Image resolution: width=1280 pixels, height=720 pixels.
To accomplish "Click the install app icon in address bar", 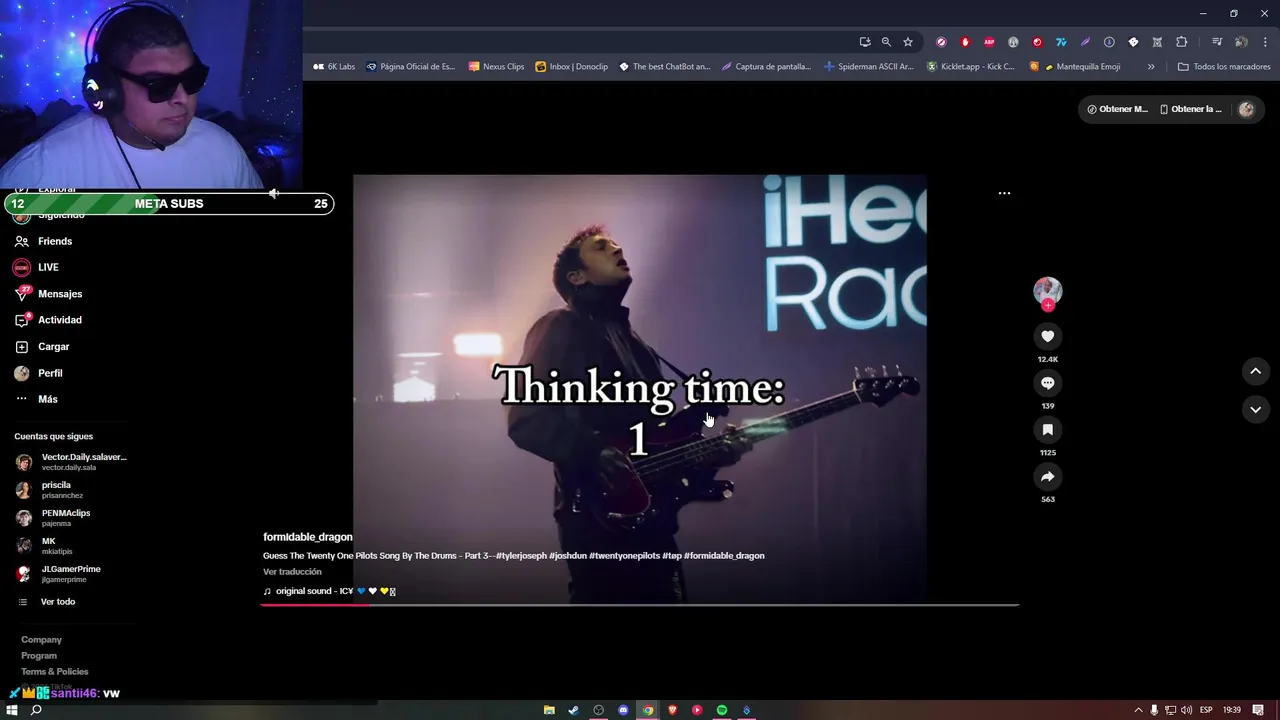I will point(865,42).
